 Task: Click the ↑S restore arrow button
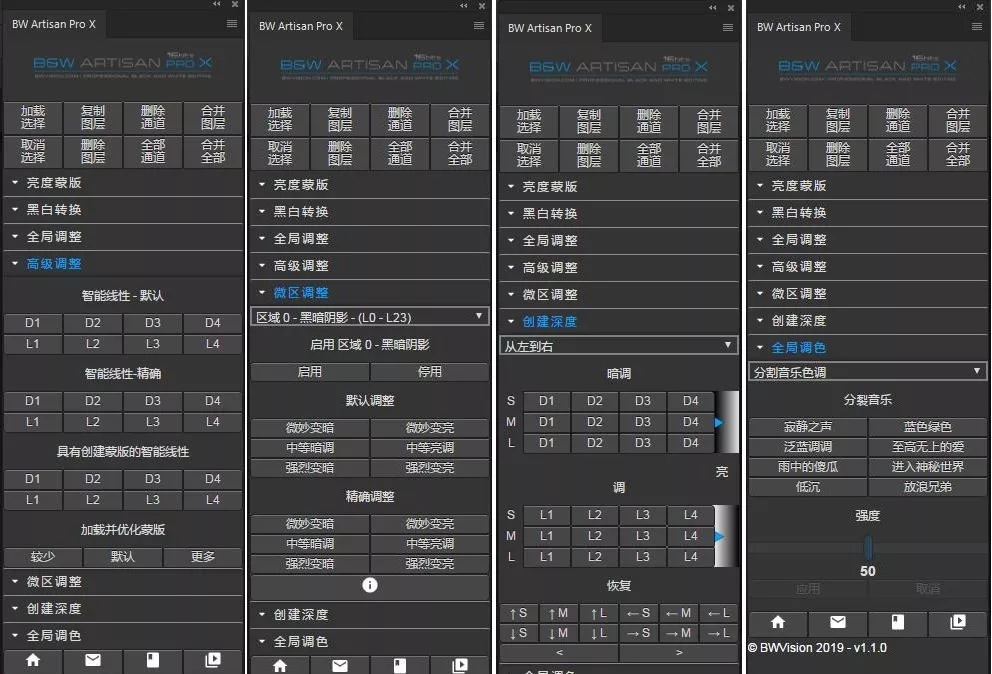(x=518, y=613)
